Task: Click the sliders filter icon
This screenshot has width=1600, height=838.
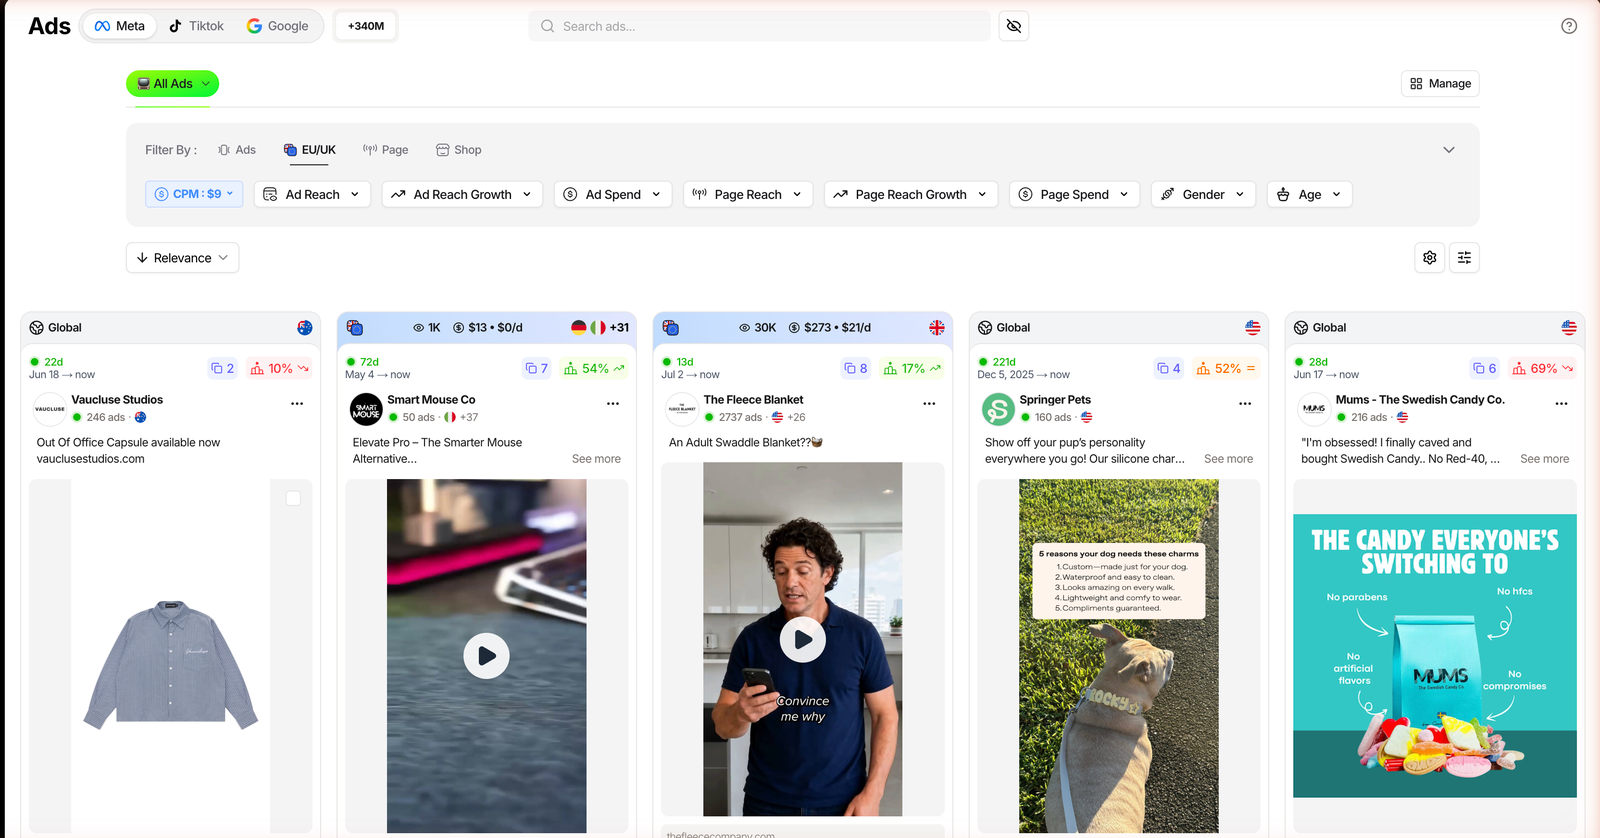Action: [1464, 258]
